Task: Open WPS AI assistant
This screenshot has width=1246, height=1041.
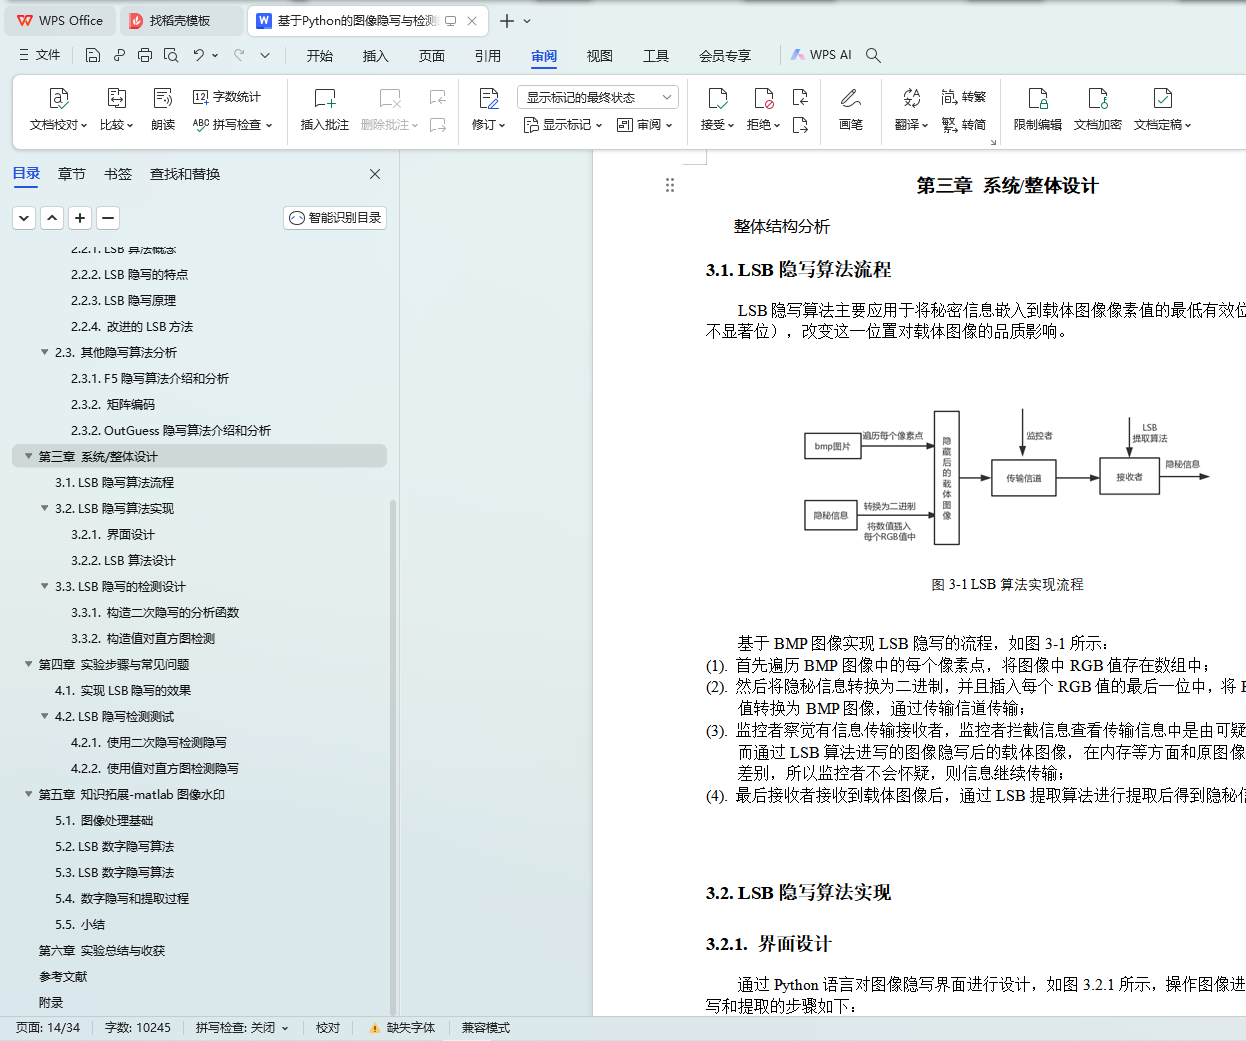Action: [x=821, y=55]
